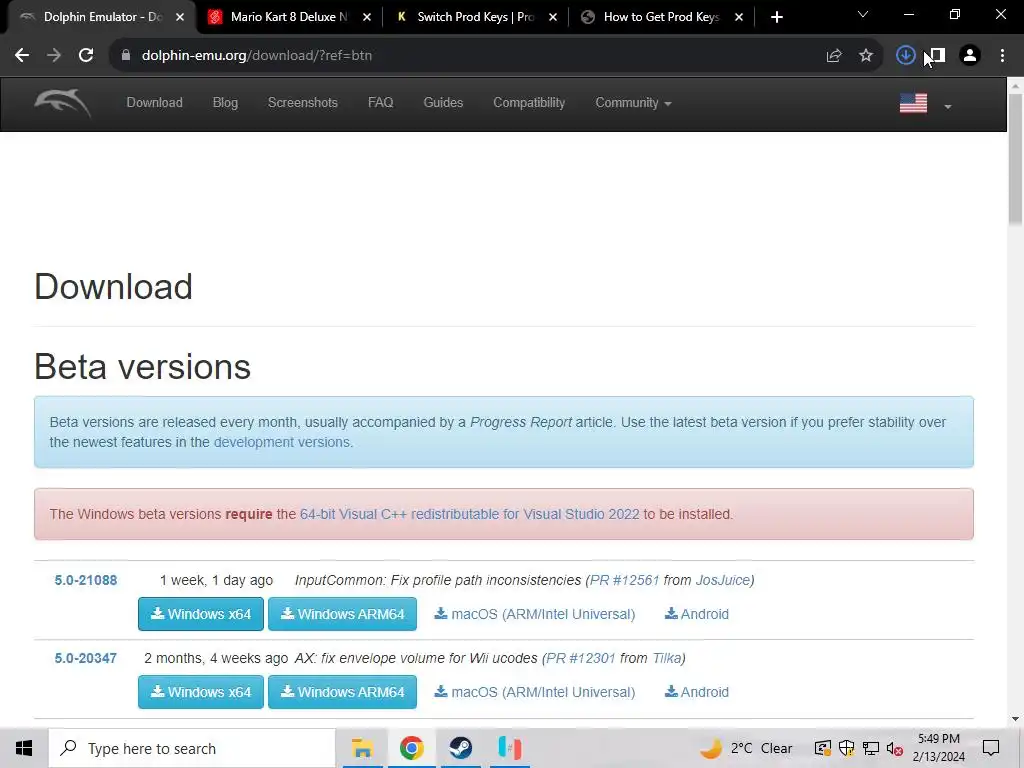This screenshot has height=768, width=1024.
Task: Open the 64-bit Visual C++ redistributable link
Action: point(470,514)
